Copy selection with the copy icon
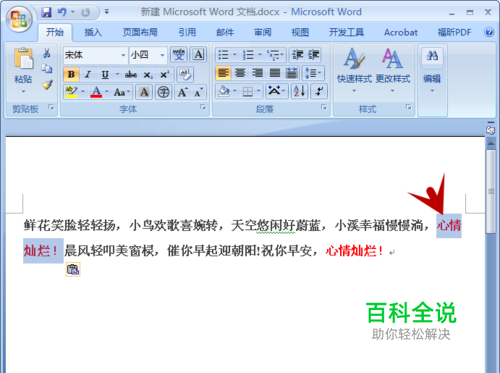The width and height of the screenshot is (500, 373). pyautogui.click(x=47, y=69)
